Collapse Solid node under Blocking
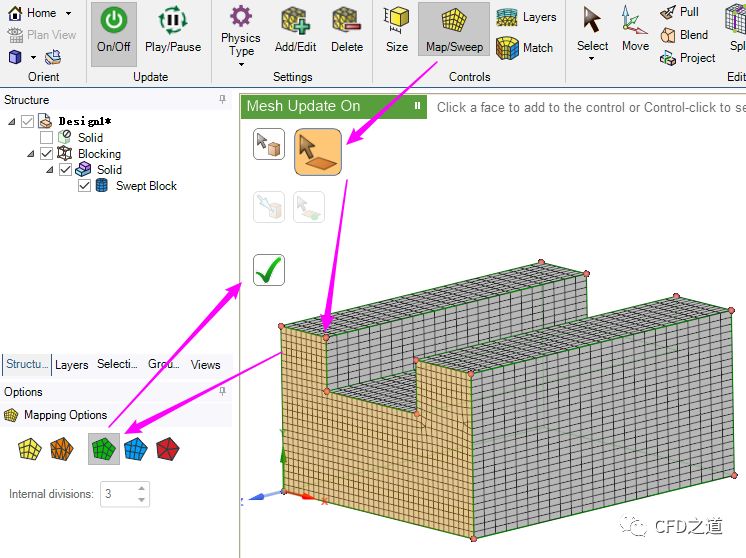 pyautogui.click(x=50, y=170)
